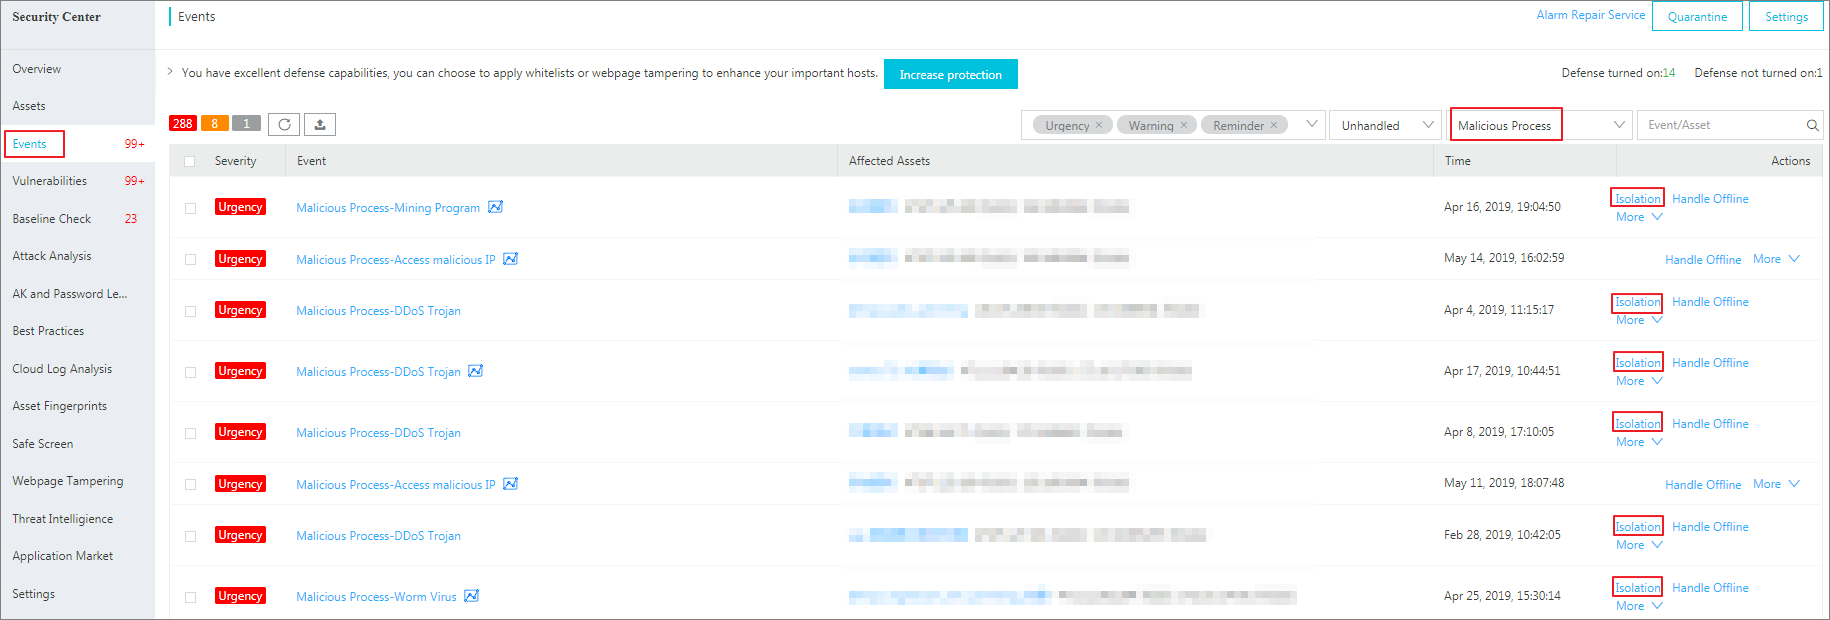Toggle the select-all checkbox in header
Viewport: 1830px width, 620px height.
pos(190,161)
